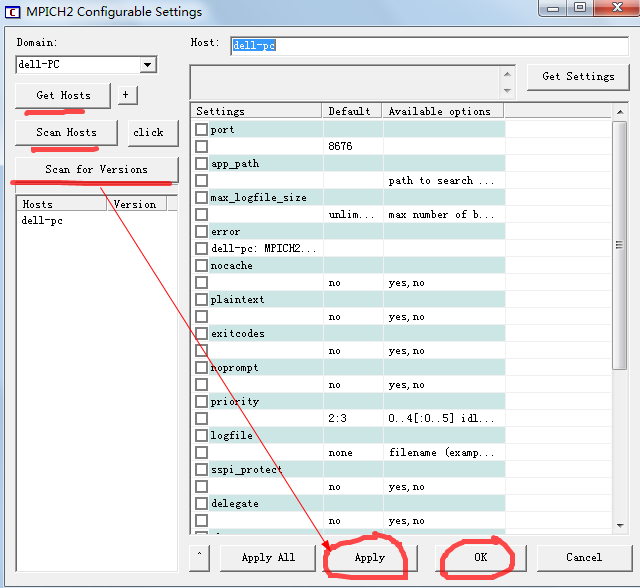This screenshot has width=640, height=588.
Task: Check the box on the path to search row
Action: 201,181
